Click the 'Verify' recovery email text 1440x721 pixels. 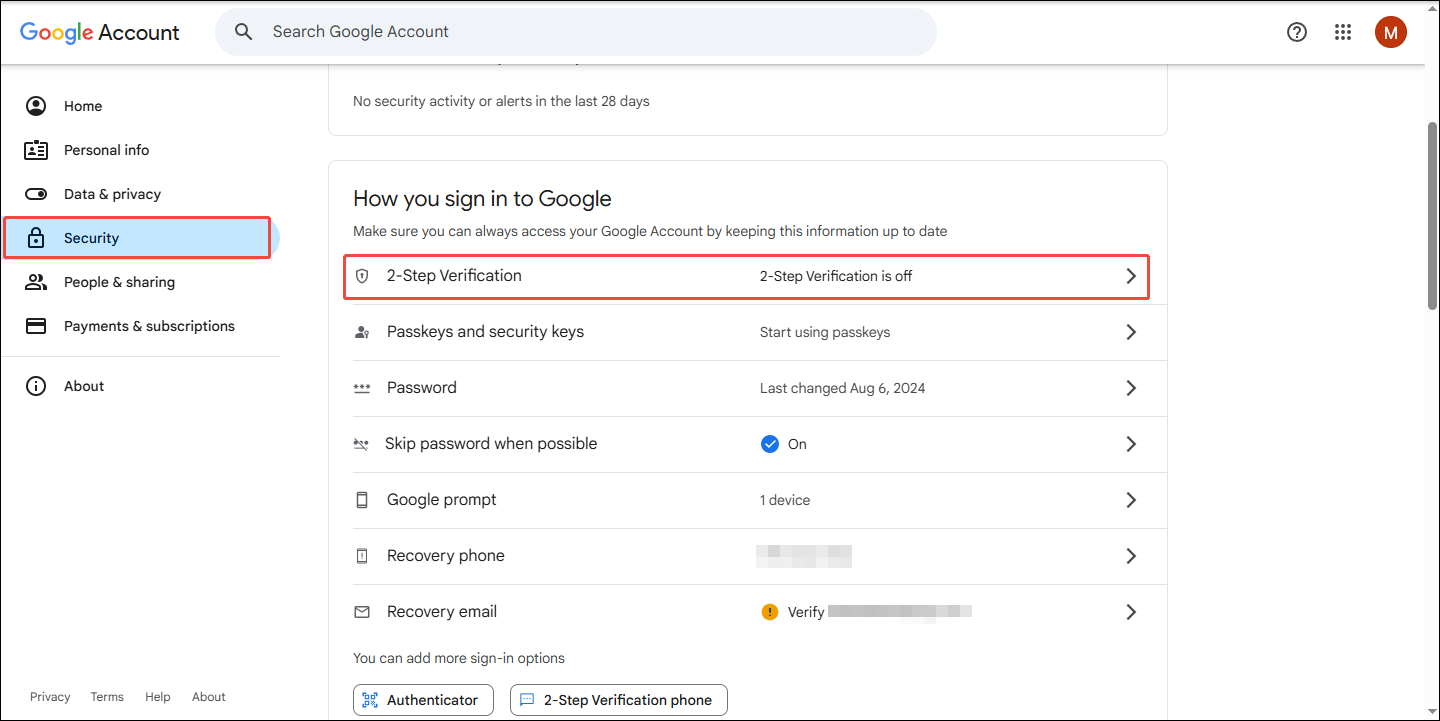[806, 612]
